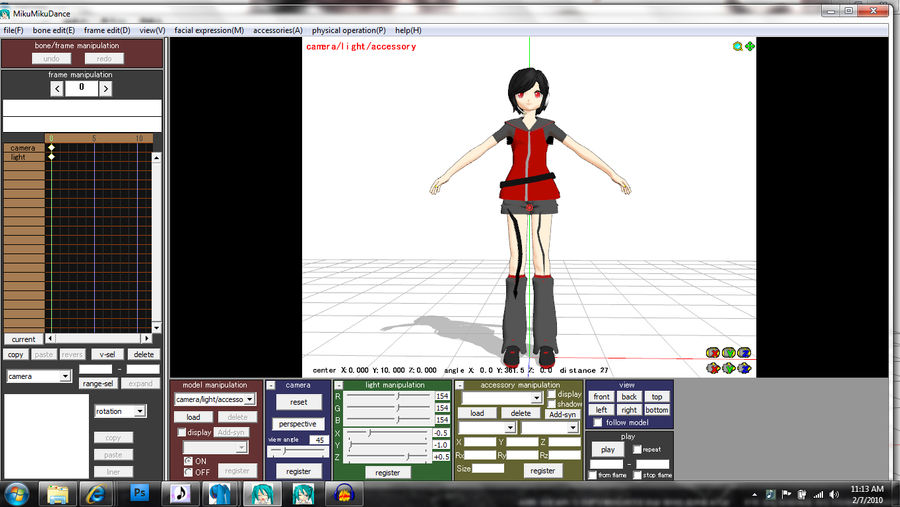Screen dimensions: 900x507
Task: Open Windows Explorer from the taskbar
Action: (57, 494)
